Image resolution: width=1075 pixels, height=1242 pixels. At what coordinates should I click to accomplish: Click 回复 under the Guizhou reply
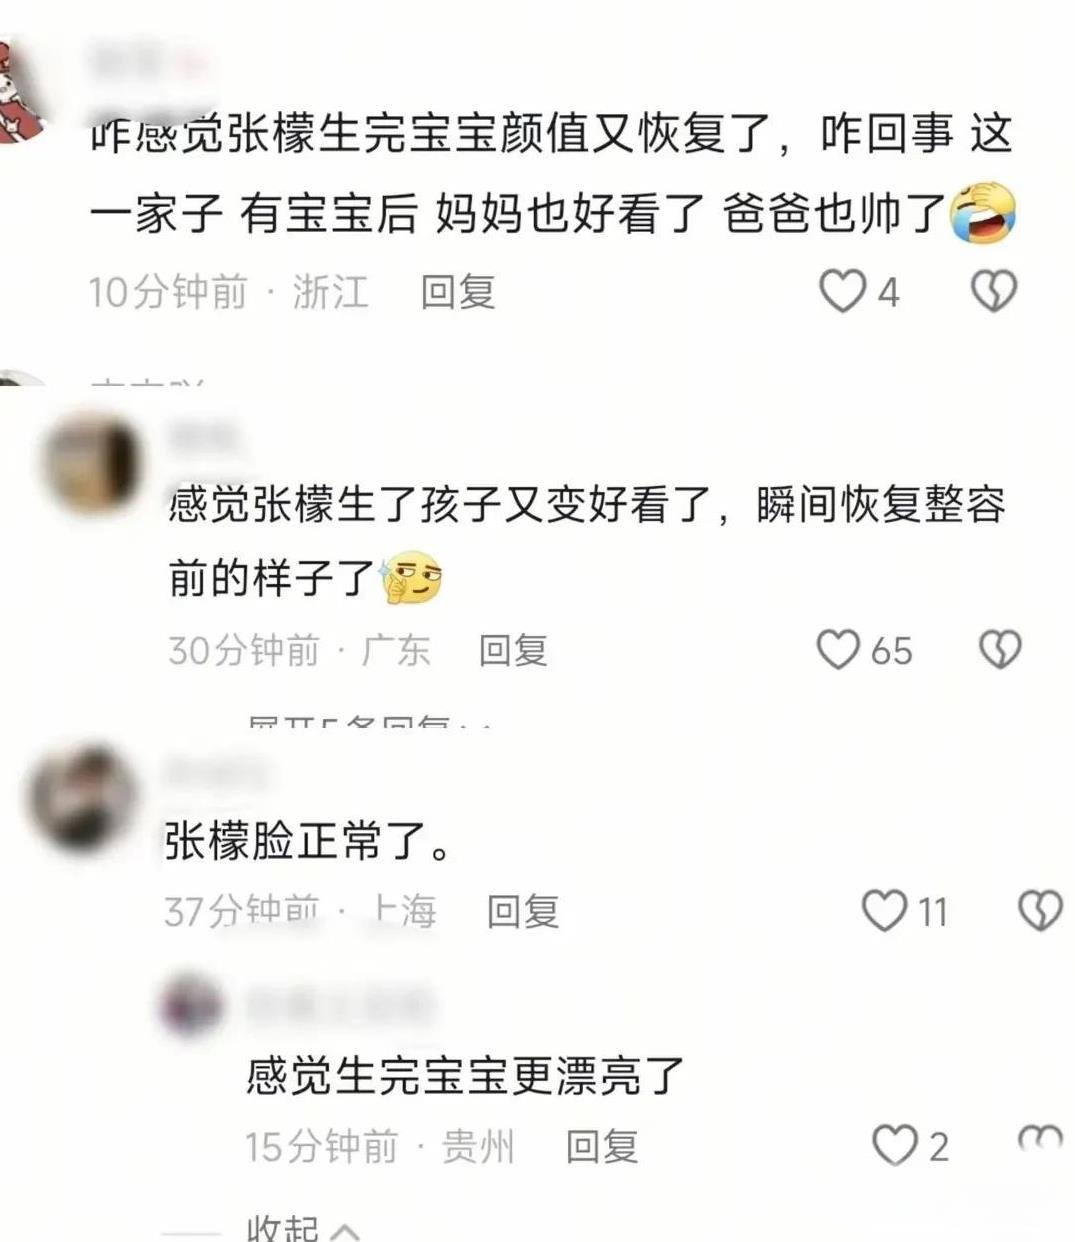pos(601,1146)
